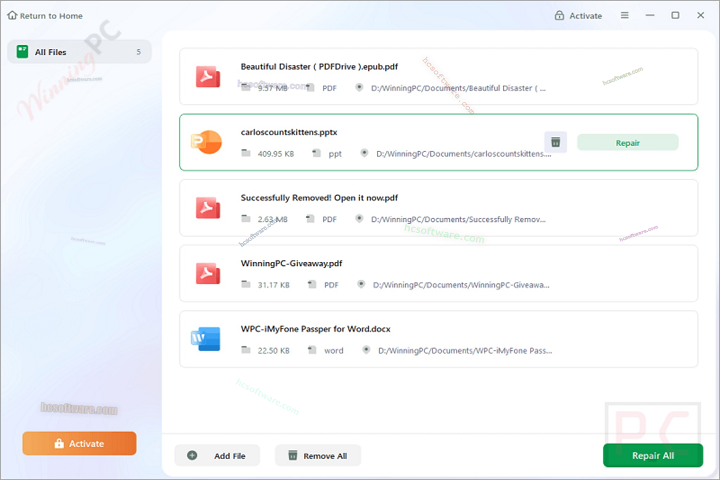Viewport: 720px width, 480px height.
Task: Click the path D:/WinningPC/Documents/carloscountskittens
Action: [464, 154]
